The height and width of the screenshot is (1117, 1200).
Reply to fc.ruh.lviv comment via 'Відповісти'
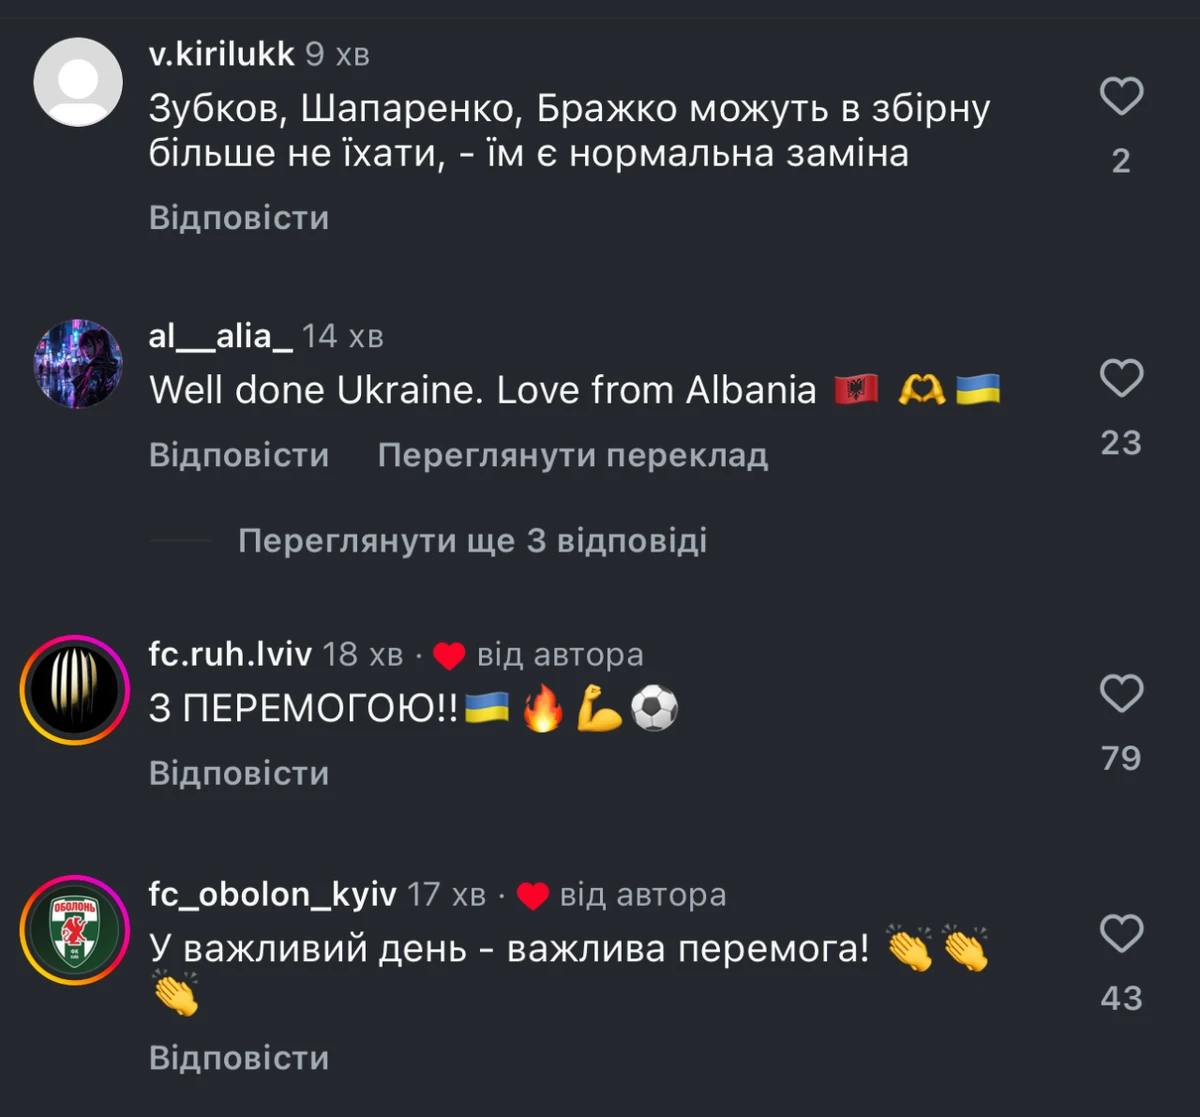239,773
